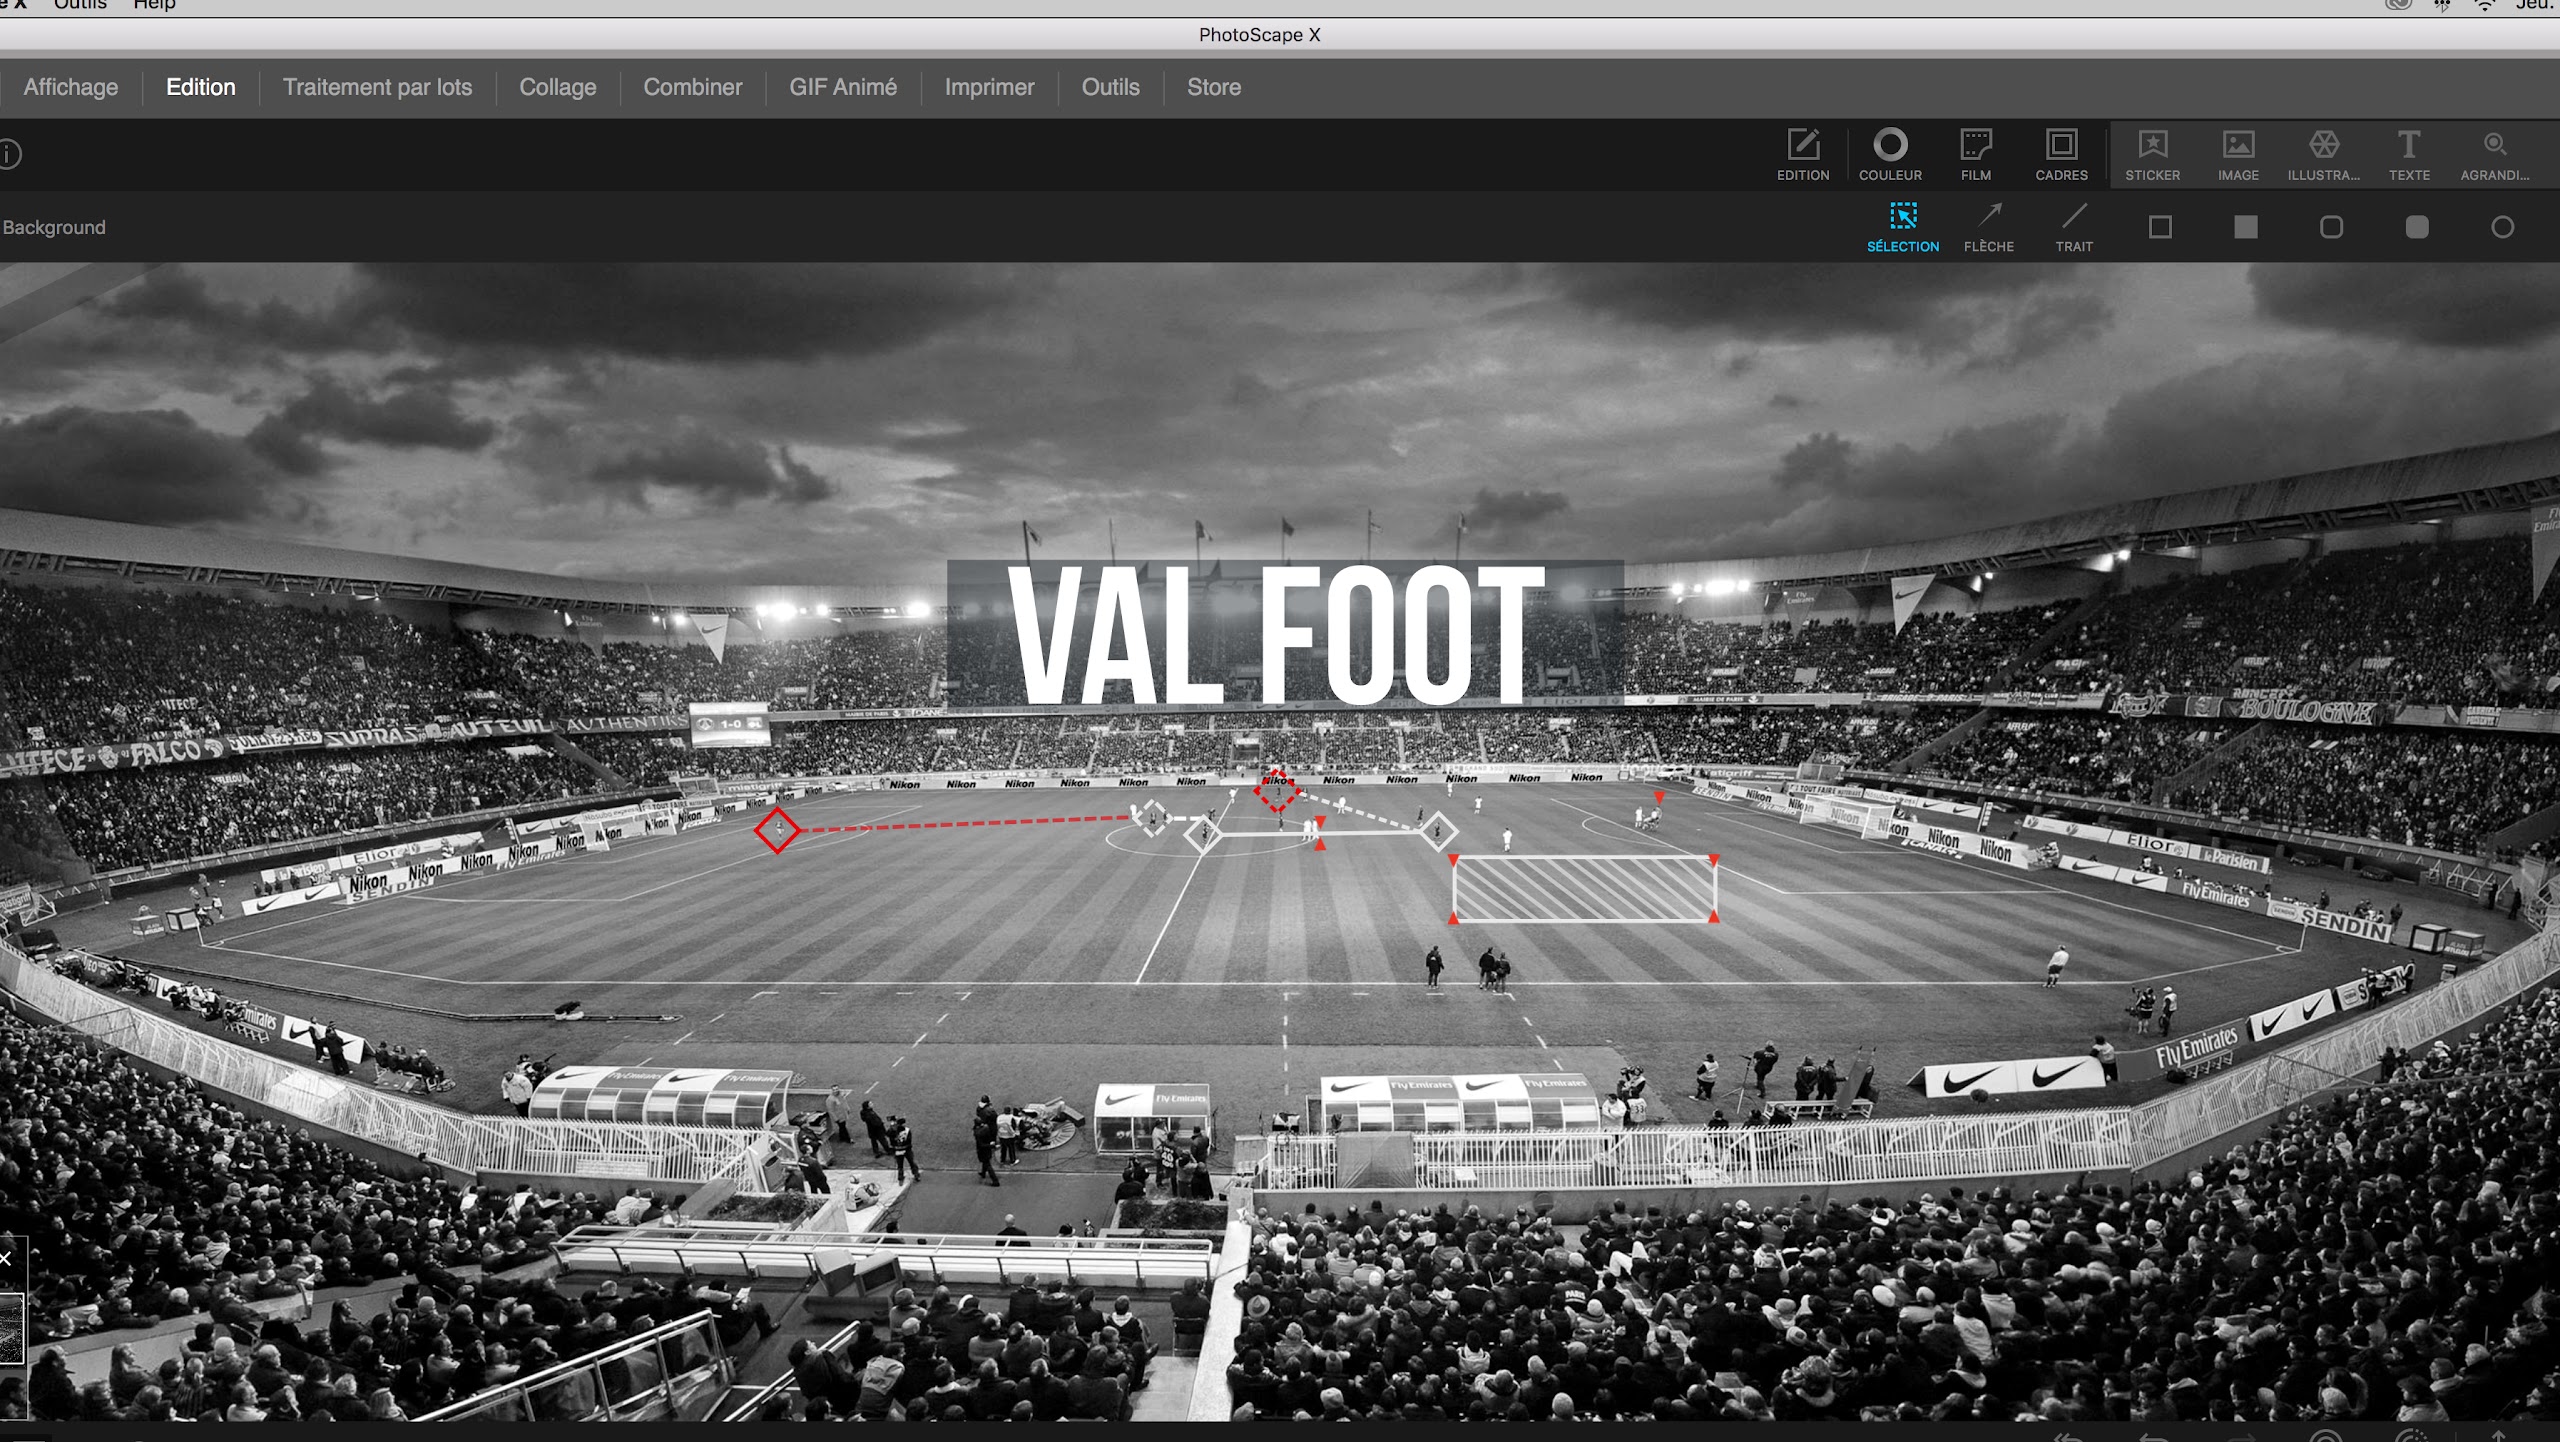Switch to the Collage tab
This screenshot has width=2560, height=1442.
pos(558,87)
